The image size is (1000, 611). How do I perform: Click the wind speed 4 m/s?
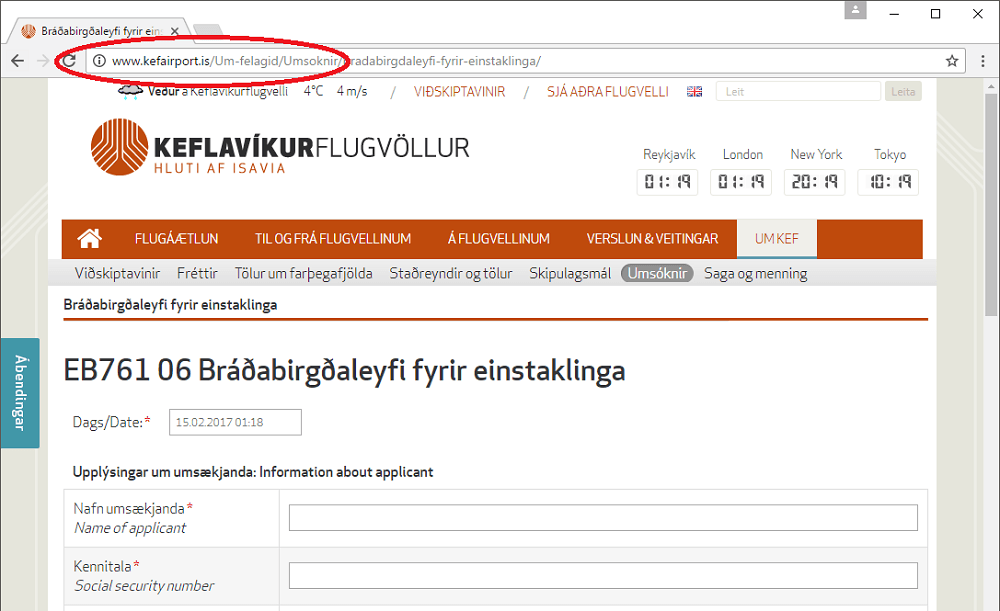pyautogui.click(x=352, y=91)
